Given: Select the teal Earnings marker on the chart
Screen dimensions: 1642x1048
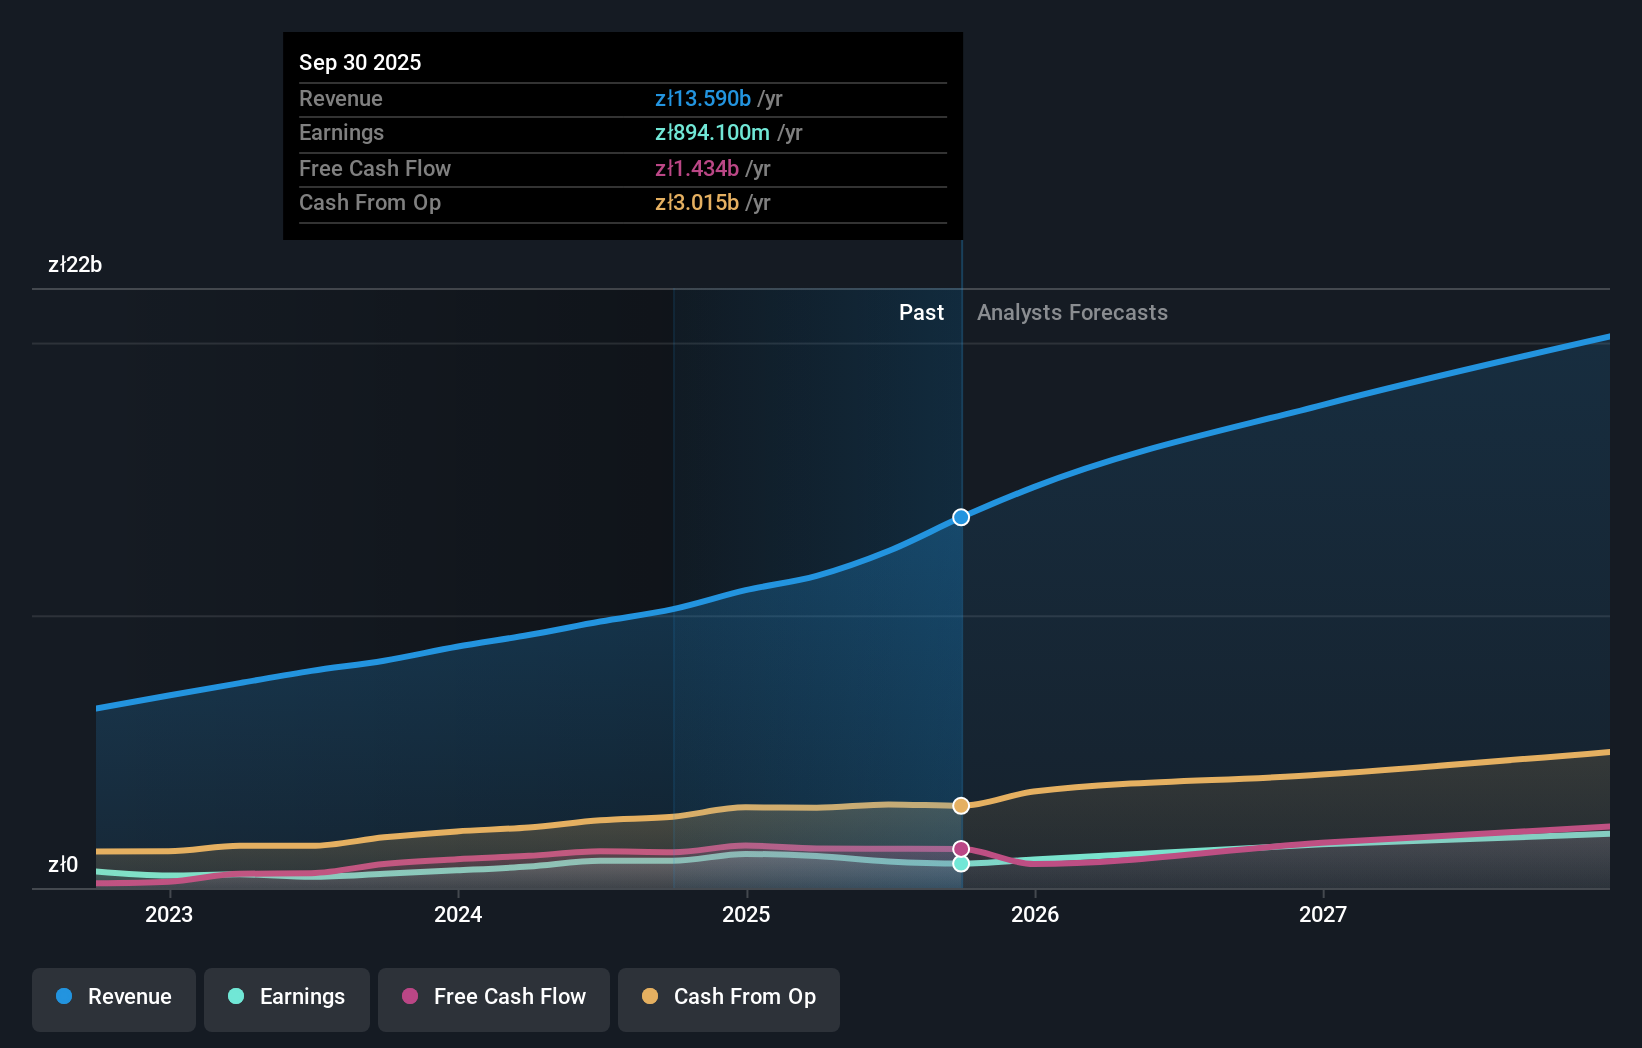Looking at the screenshot, I should coord(960,864).
